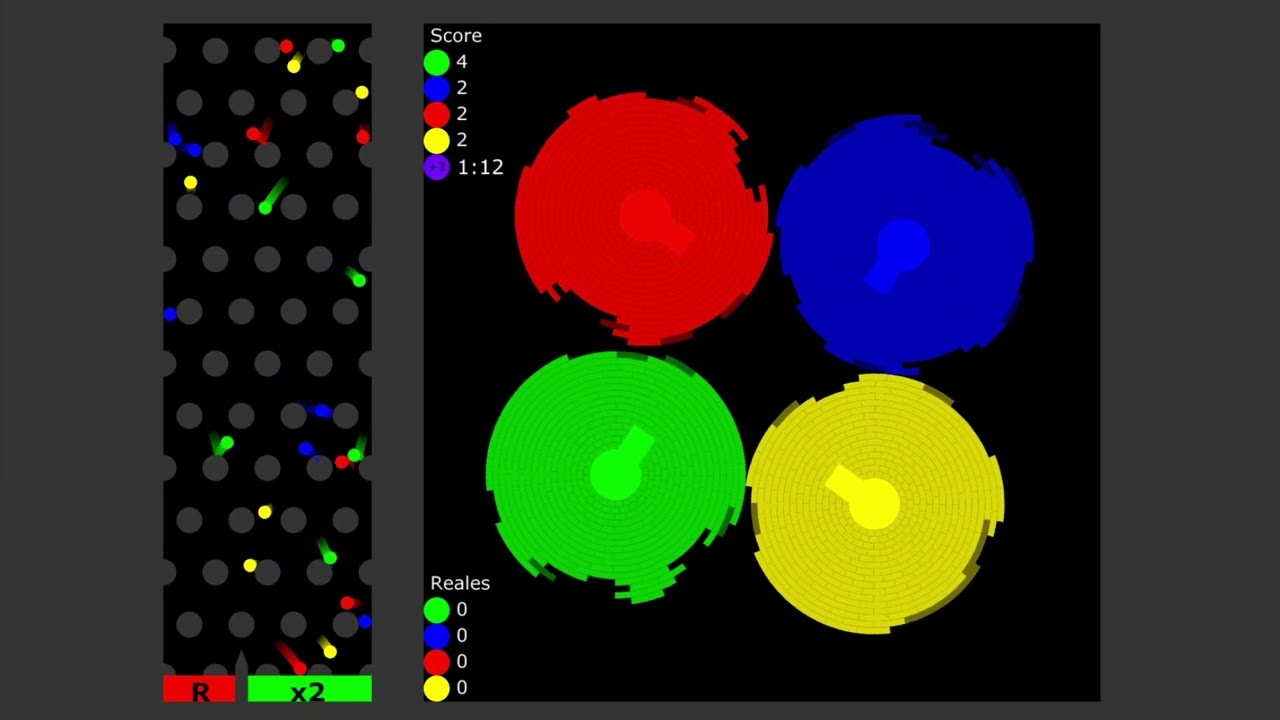Click the red score circle icon

point(437,114)
